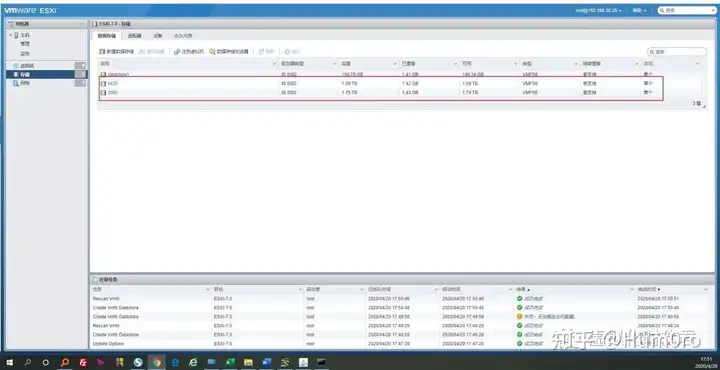Image resolution: width=720 pixels, height=370 pixels.
Task: Open the Drive type (驱动器类型) column dropdown
Action: [x=334, y=64]
